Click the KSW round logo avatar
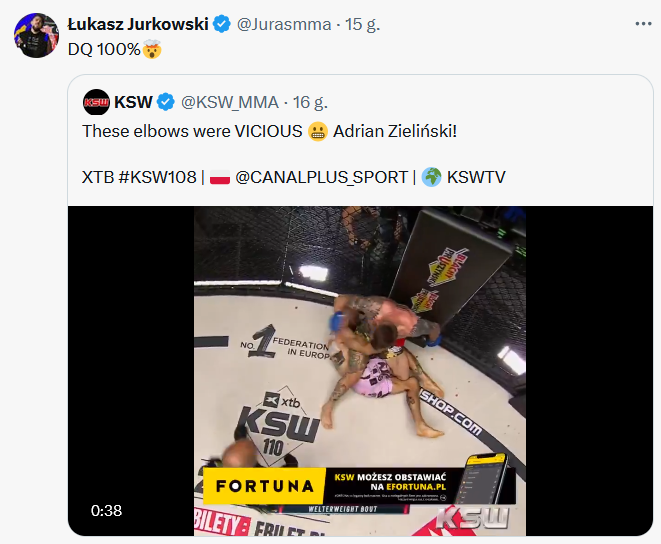The image size is (661, 544). click(x=96, y=102)
